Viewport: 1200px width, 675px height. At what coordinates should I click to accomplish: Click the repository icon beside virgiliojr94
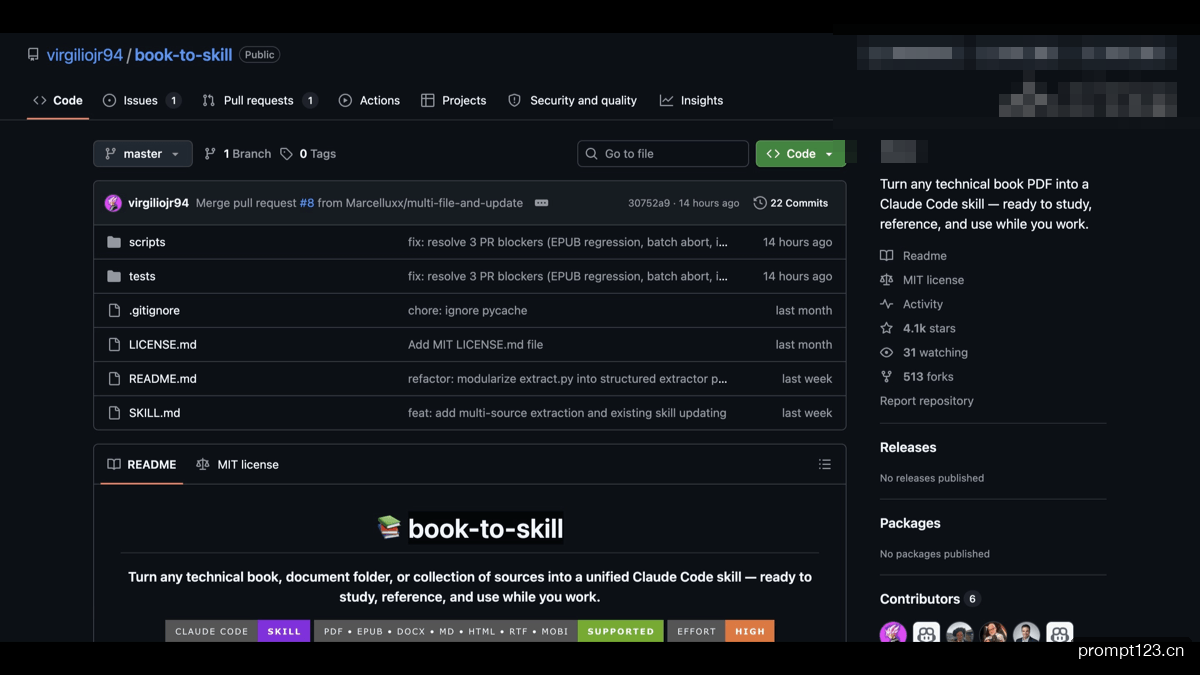pos(33,55)
